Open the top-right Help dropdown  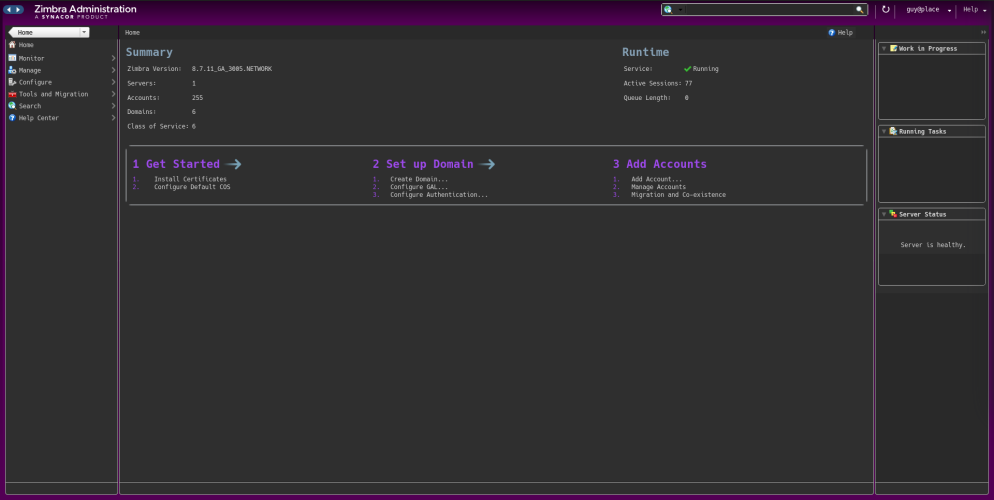coord(975,10)
